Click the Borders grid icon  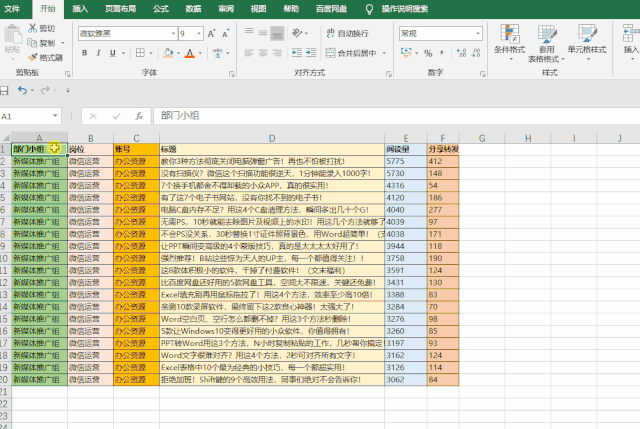(x=140, y=53)
